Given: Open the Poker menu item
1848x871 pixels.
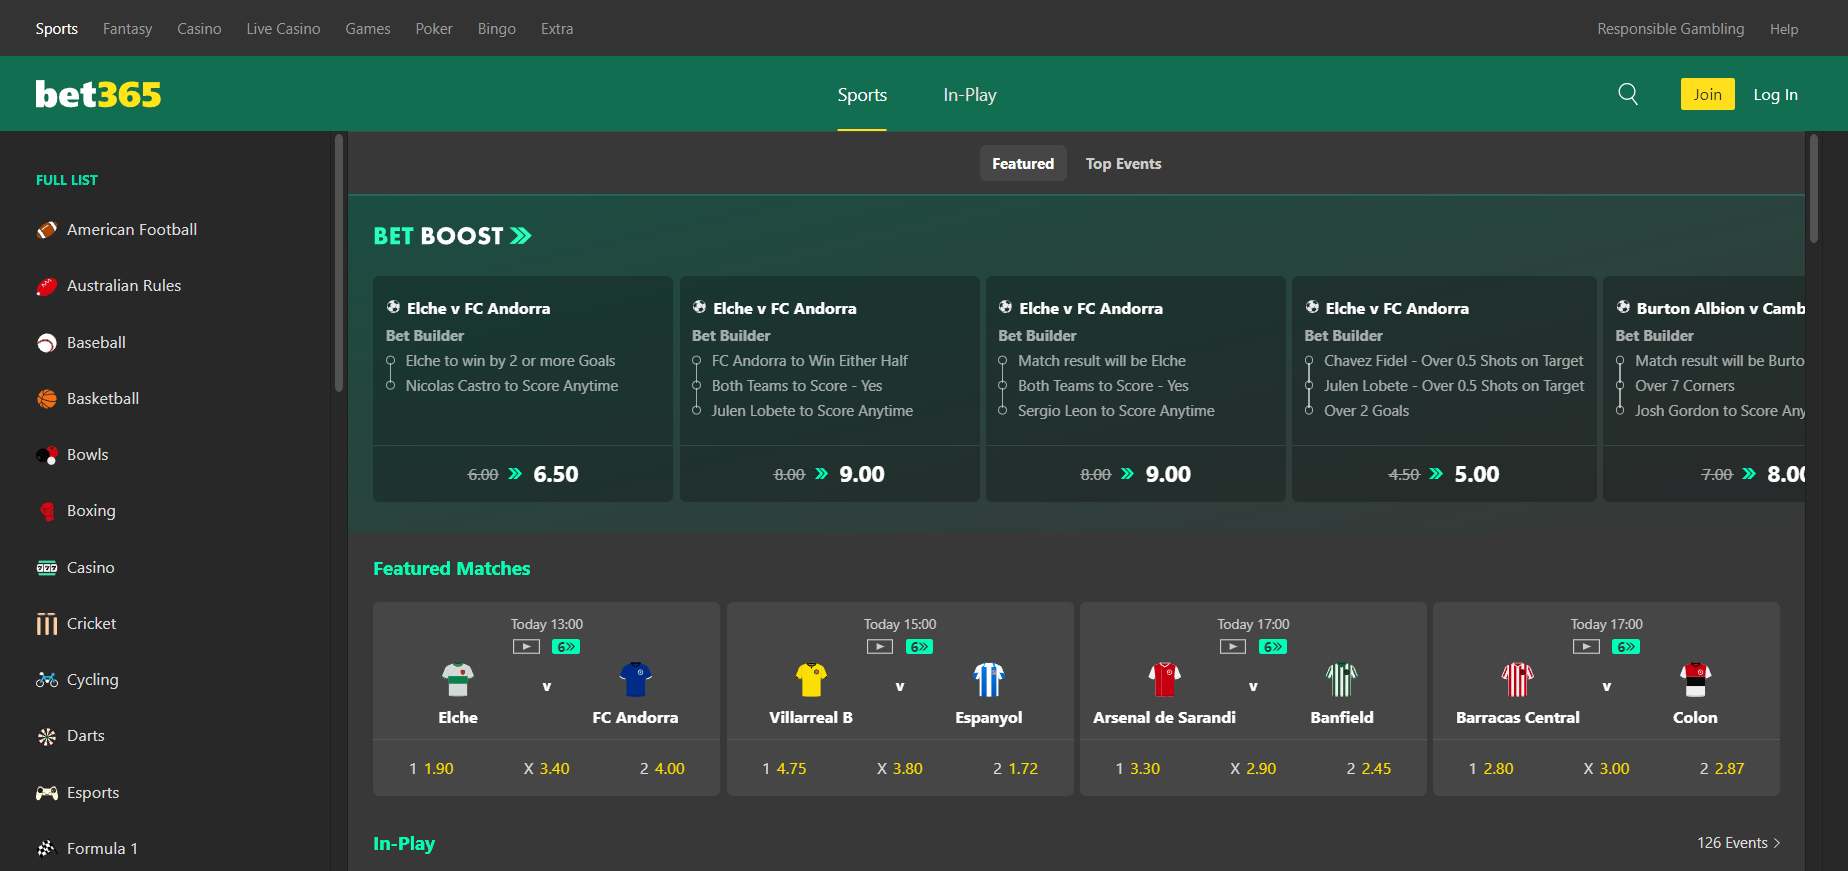Looking at the screenshot, I should 434,29.
